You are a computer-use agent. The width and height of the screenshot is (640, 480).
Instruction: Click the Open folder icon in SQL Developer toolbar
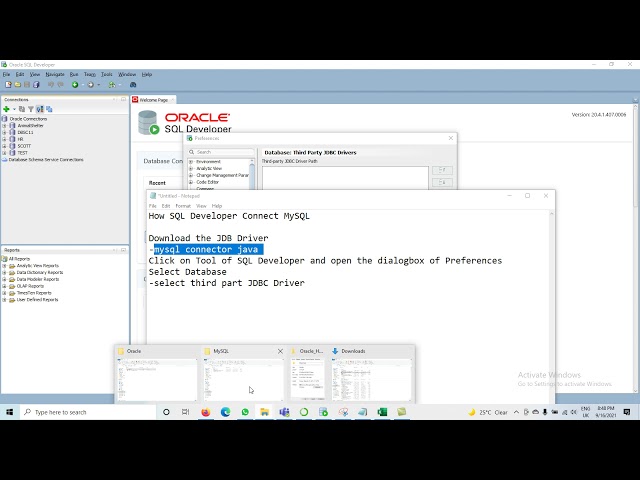pyautogui.click(x=18, y=84)
